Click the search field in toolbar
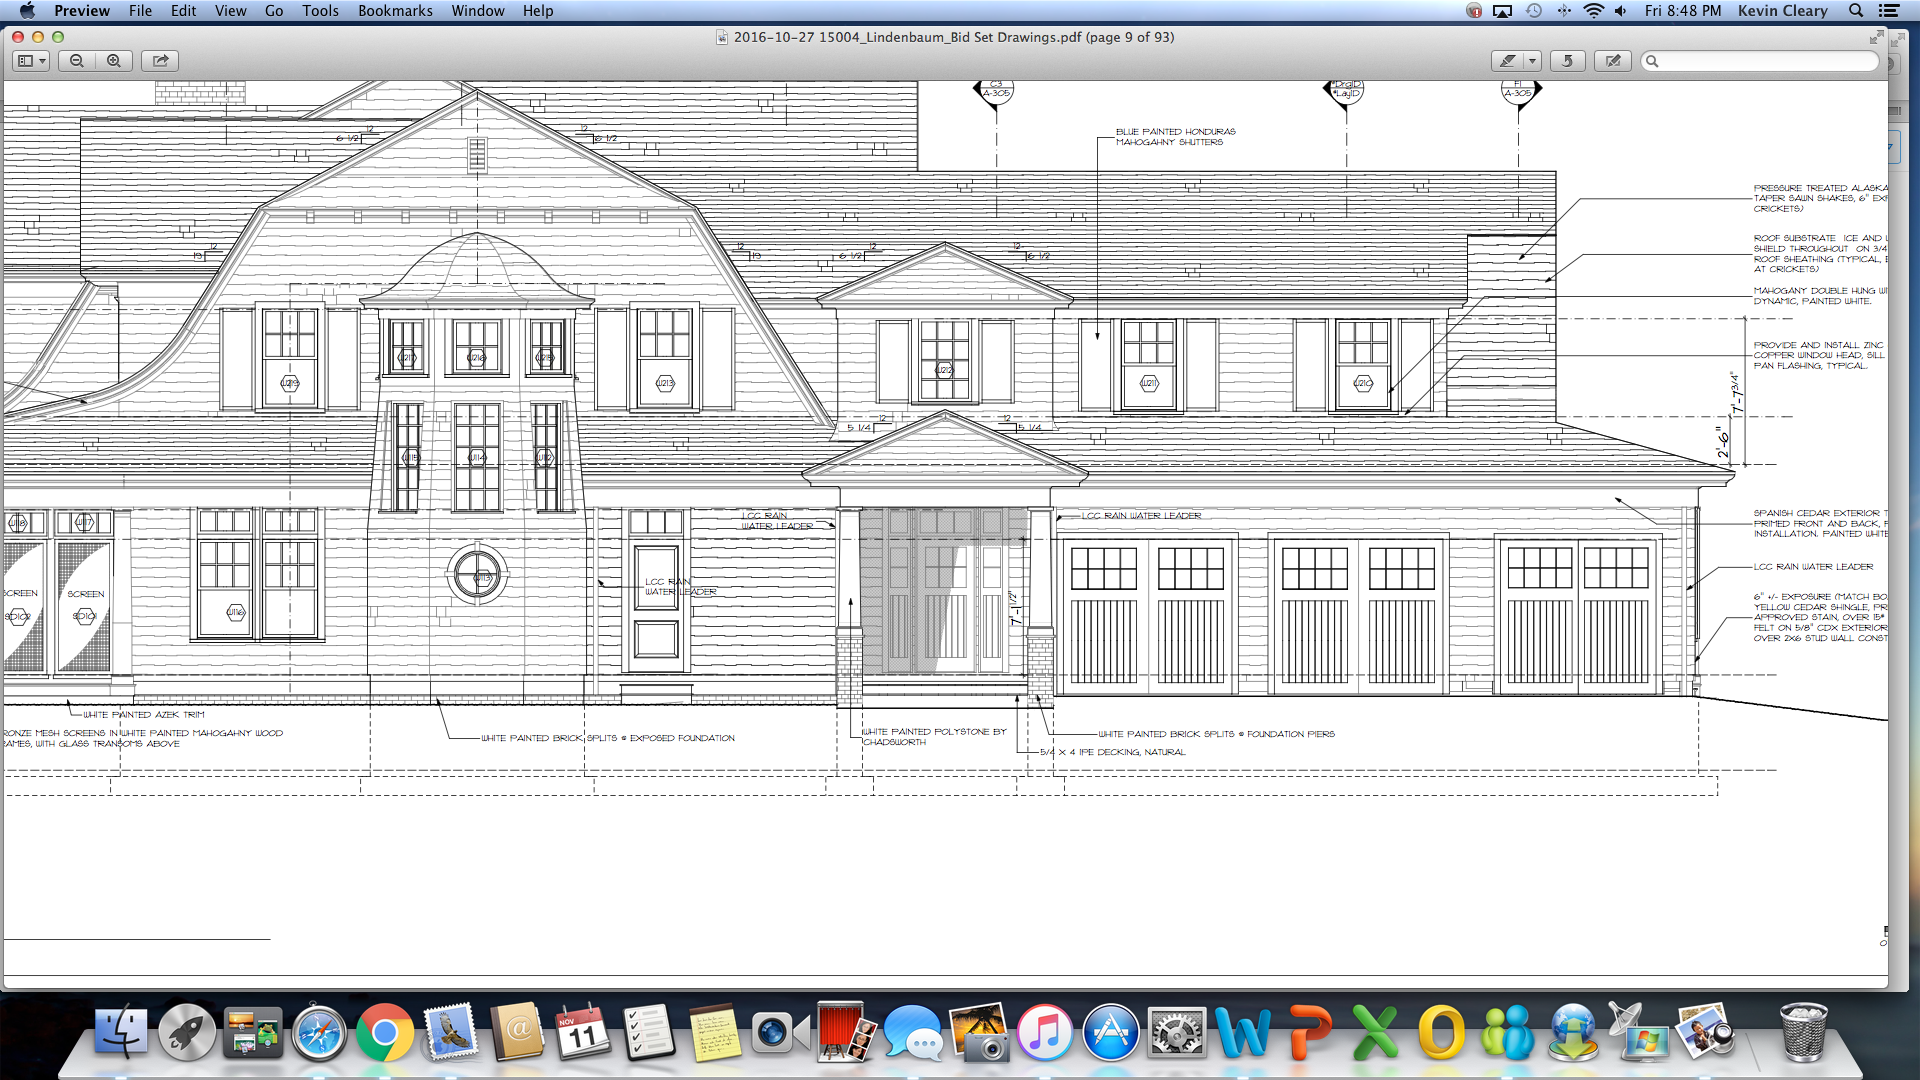The width and height of the screenshot is (1920, 1080). [1765, 61]
